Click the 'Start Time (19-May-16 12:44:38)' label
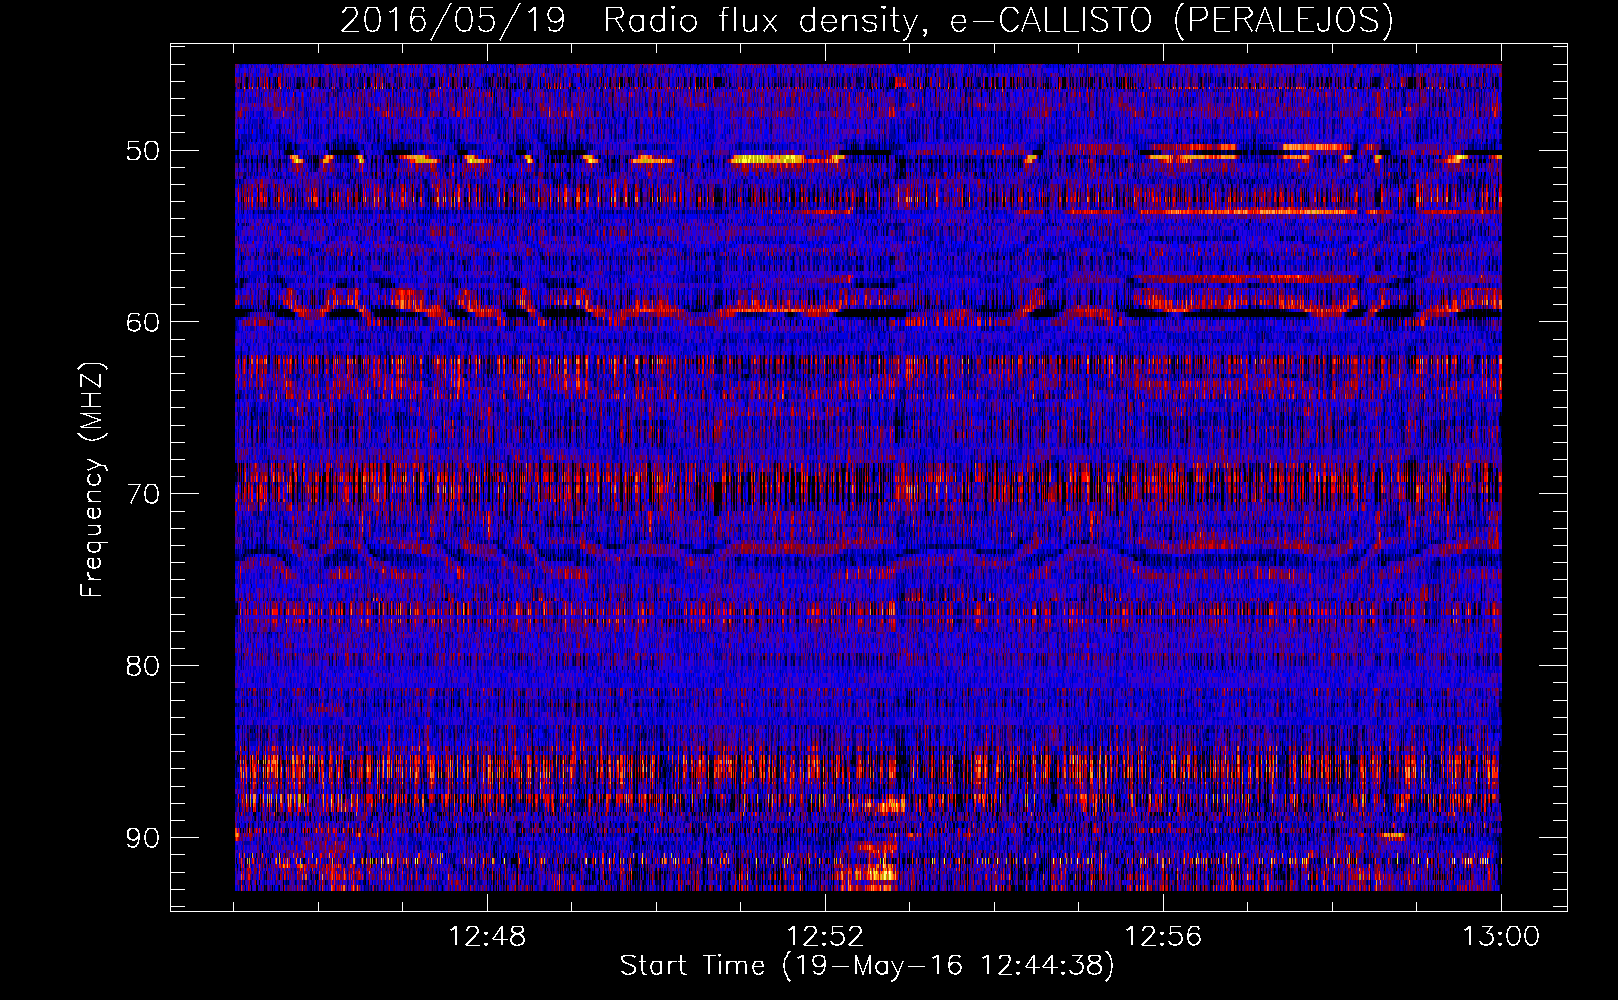This screenshot has height=1000, width=1618. point(867,966)
